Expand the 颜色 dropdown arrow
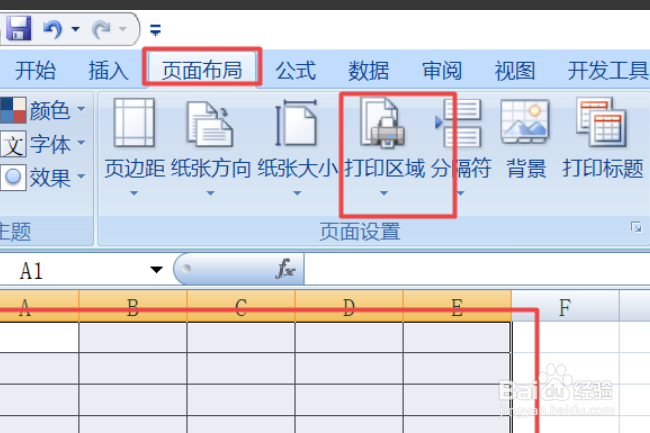 [x=81, y=109]
